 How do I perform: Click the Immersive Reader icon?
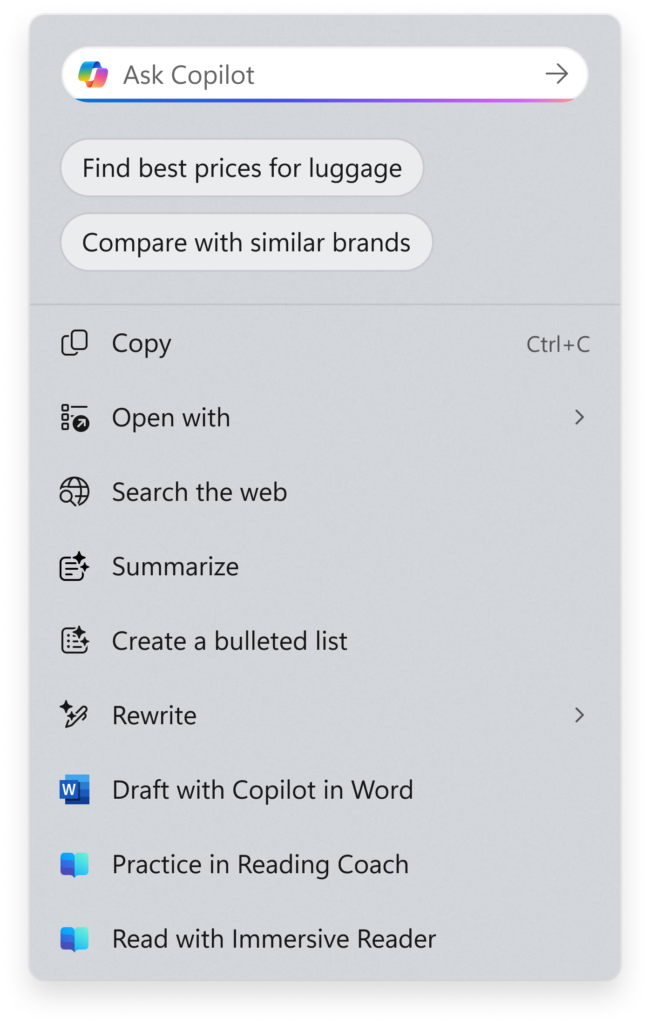(74, 938)
